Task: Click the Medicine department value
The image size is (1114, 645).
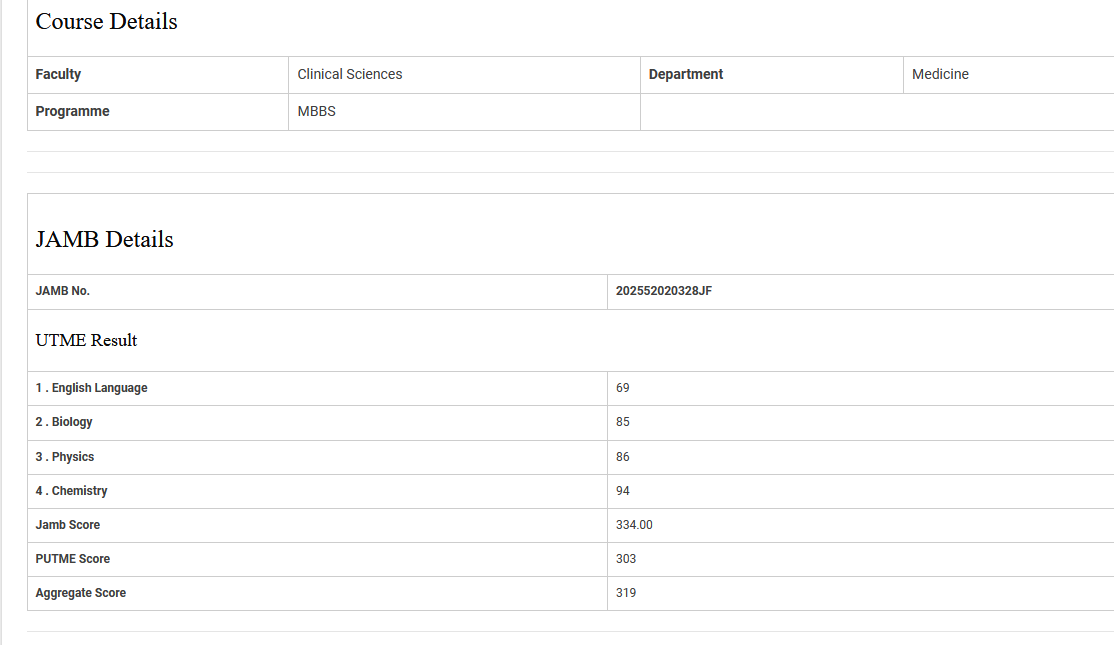Action: pyautogui.click(x=940, y=74)
